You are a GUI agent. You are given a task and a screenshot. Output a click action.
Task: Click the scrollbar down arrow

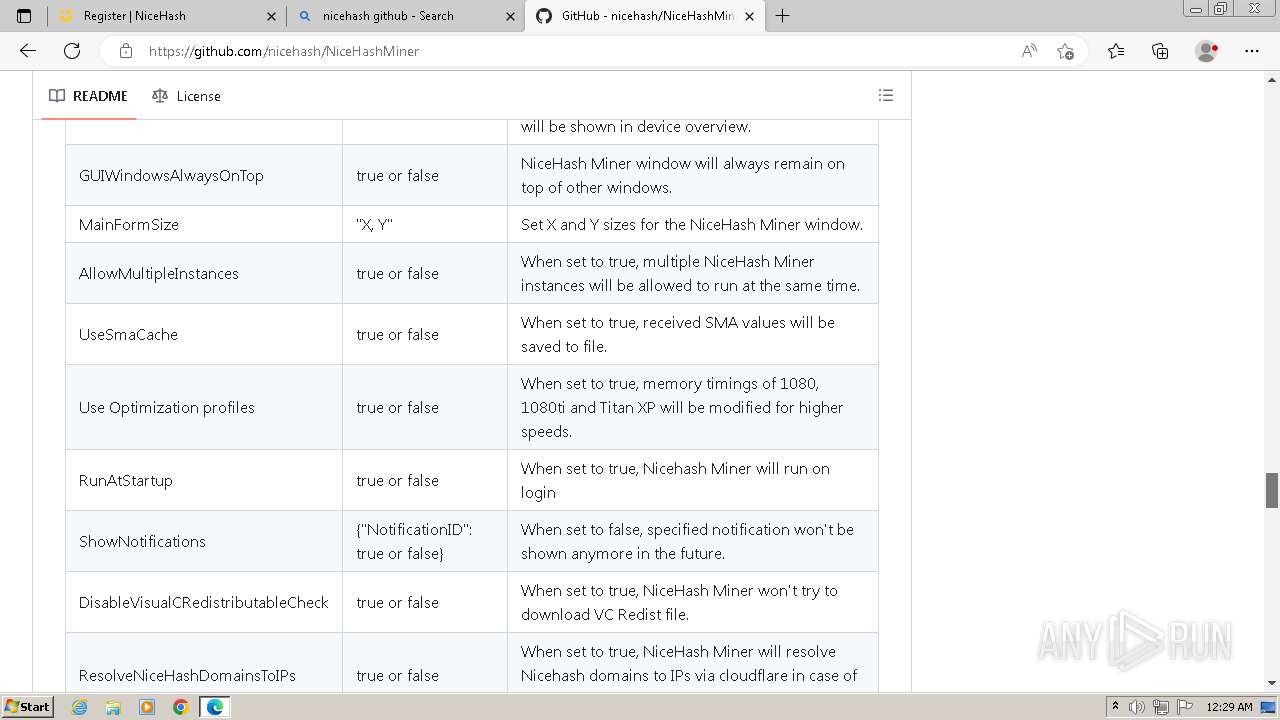coord(1272,684)
